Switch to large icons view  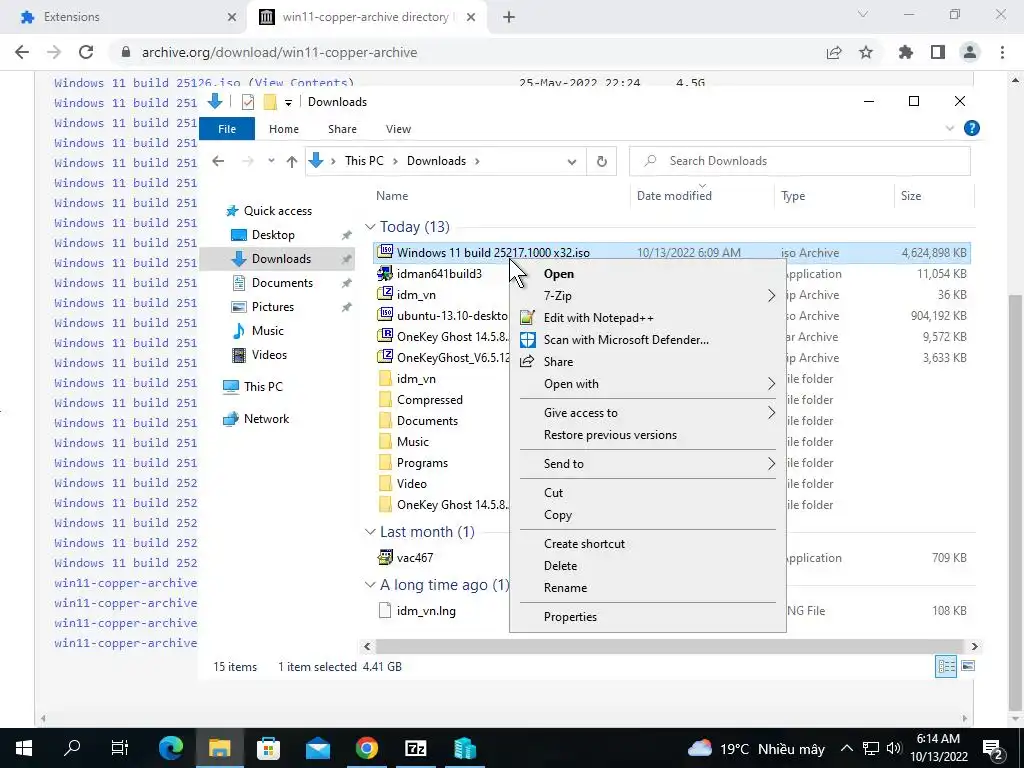click(968, 666)
